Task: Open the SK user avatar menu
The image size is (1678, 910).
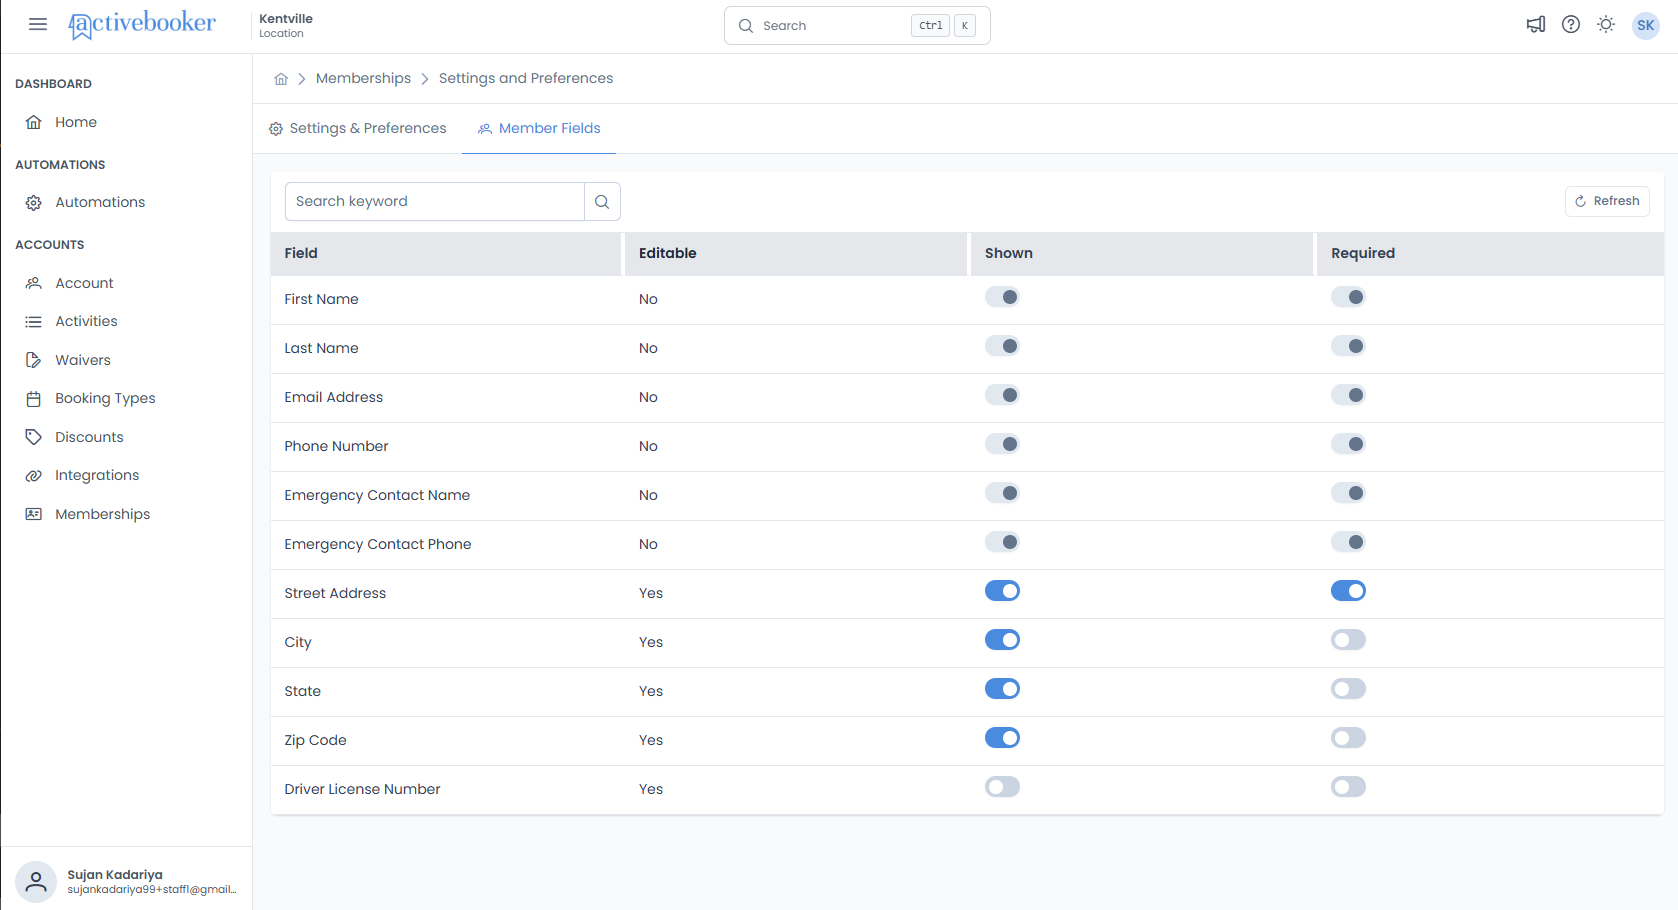Action: [1645, 25]
